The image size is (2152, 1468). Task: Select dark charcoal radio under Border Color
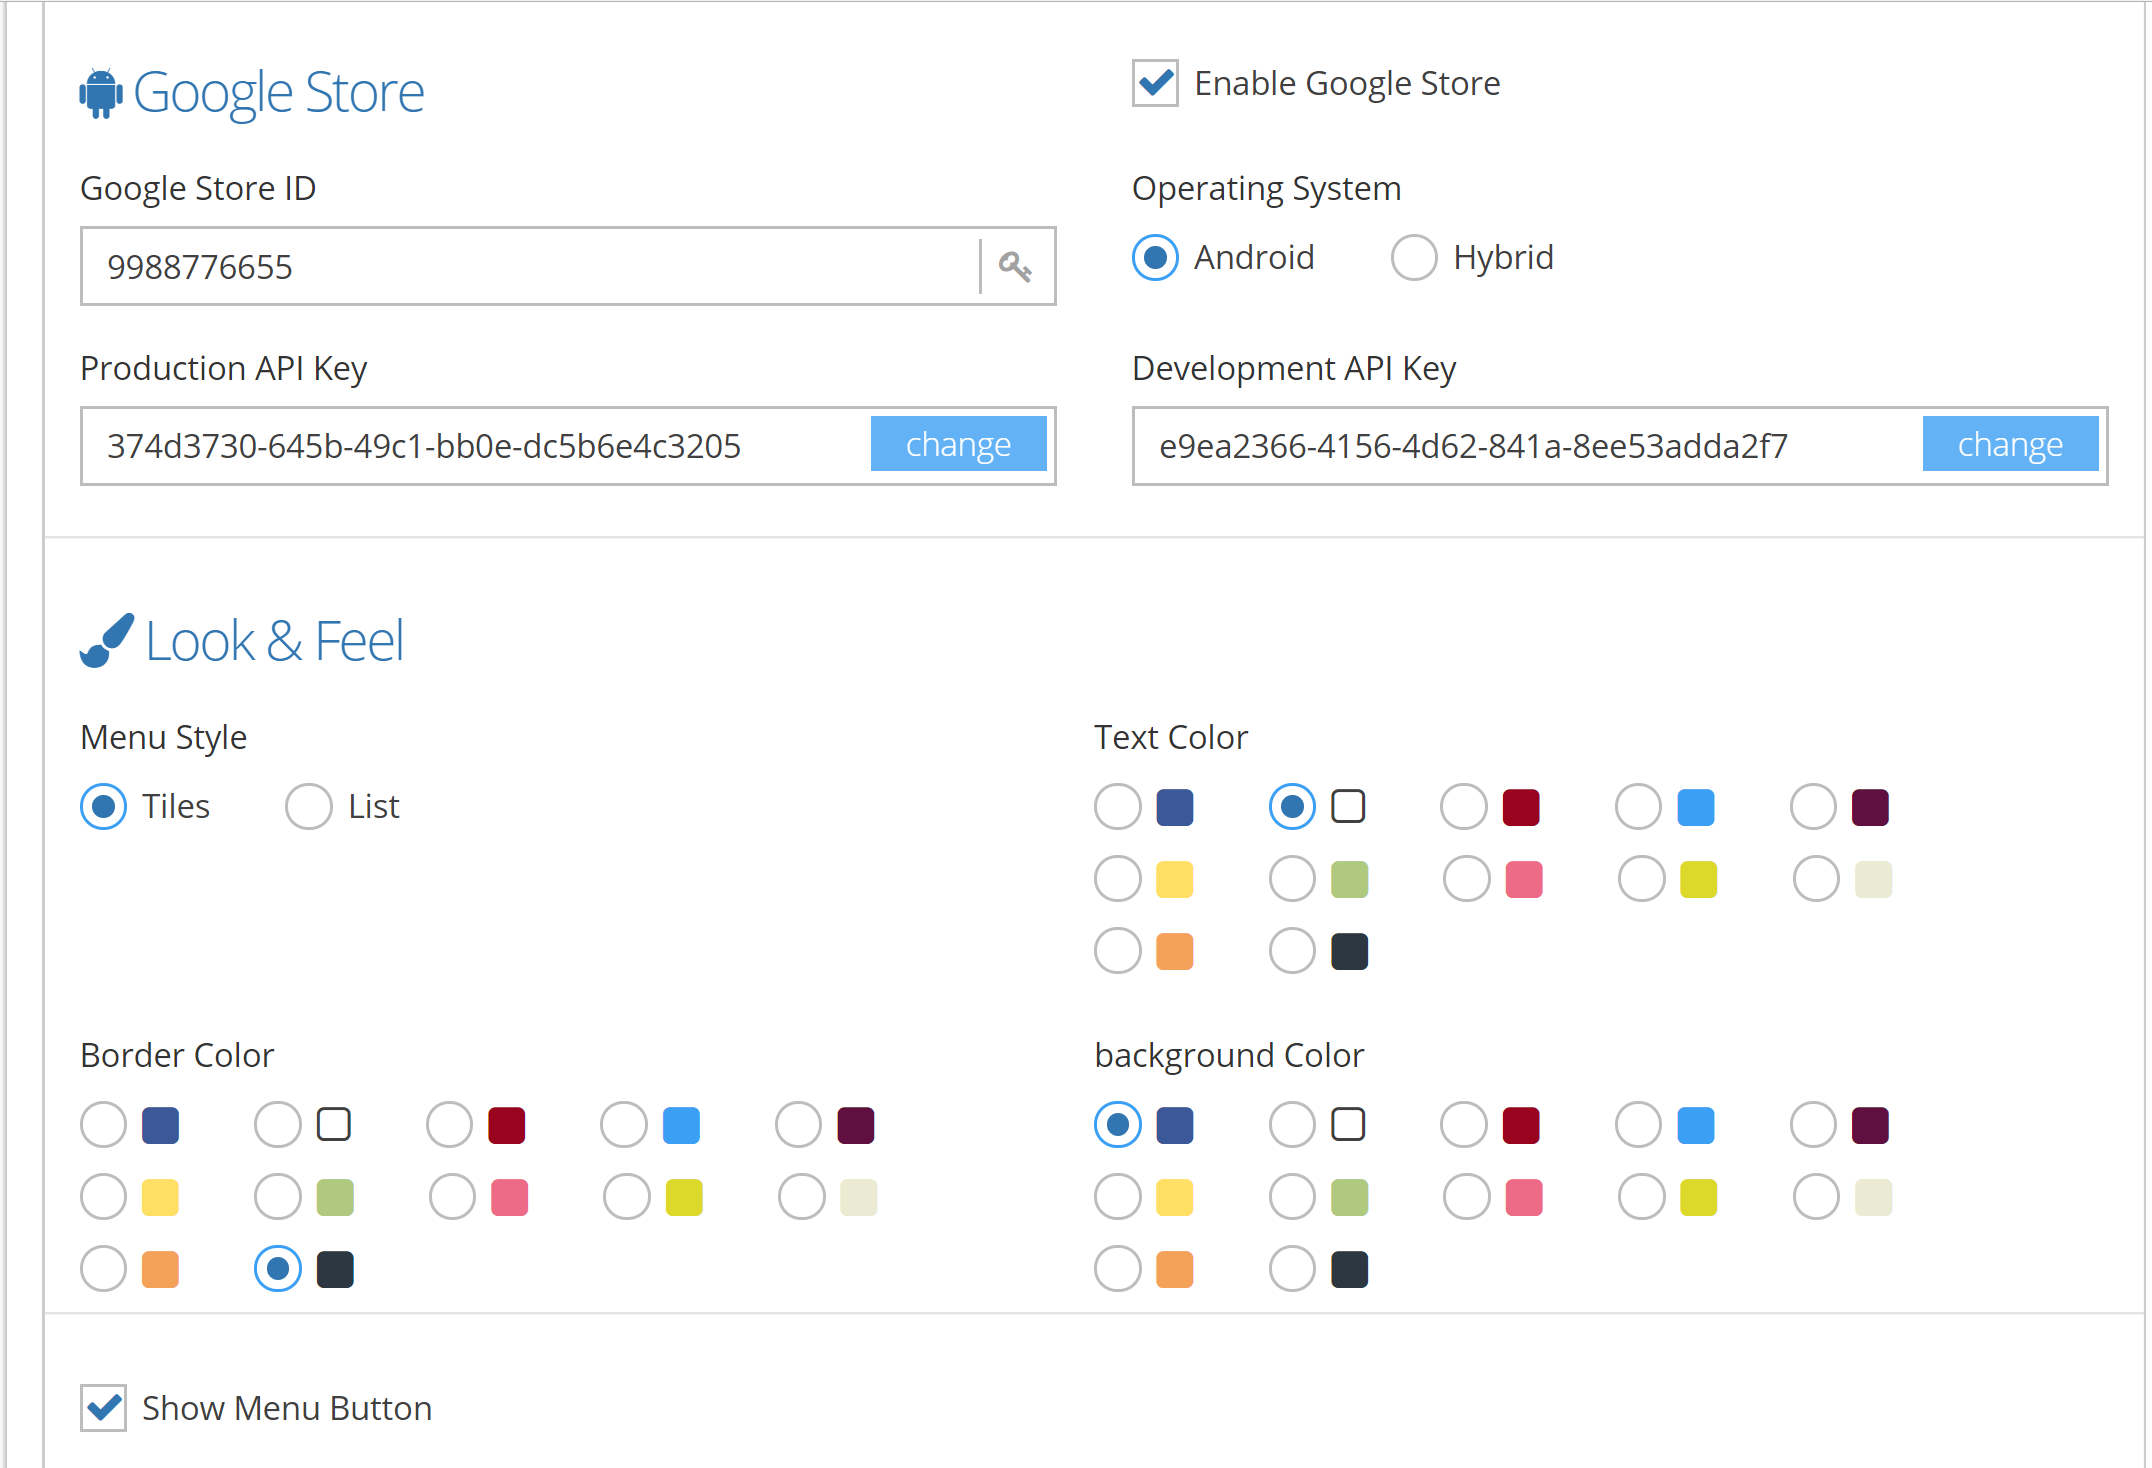point(277,1269)
